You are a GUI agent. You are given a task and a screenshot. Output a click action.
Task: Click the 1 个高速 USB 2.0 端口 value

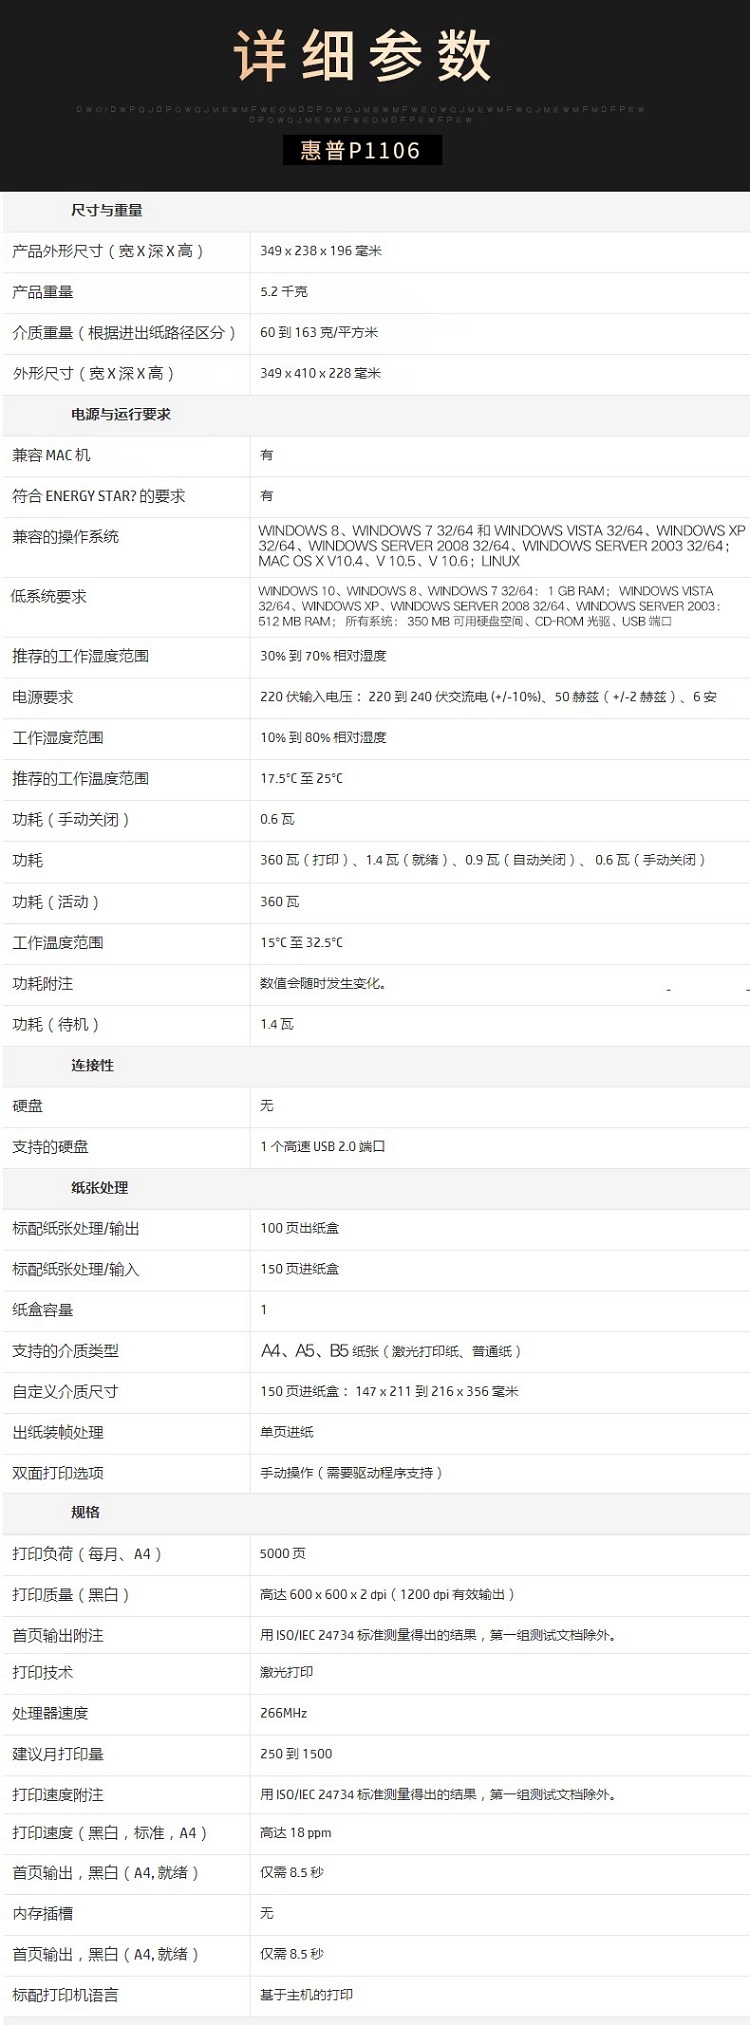(322, 1146)
